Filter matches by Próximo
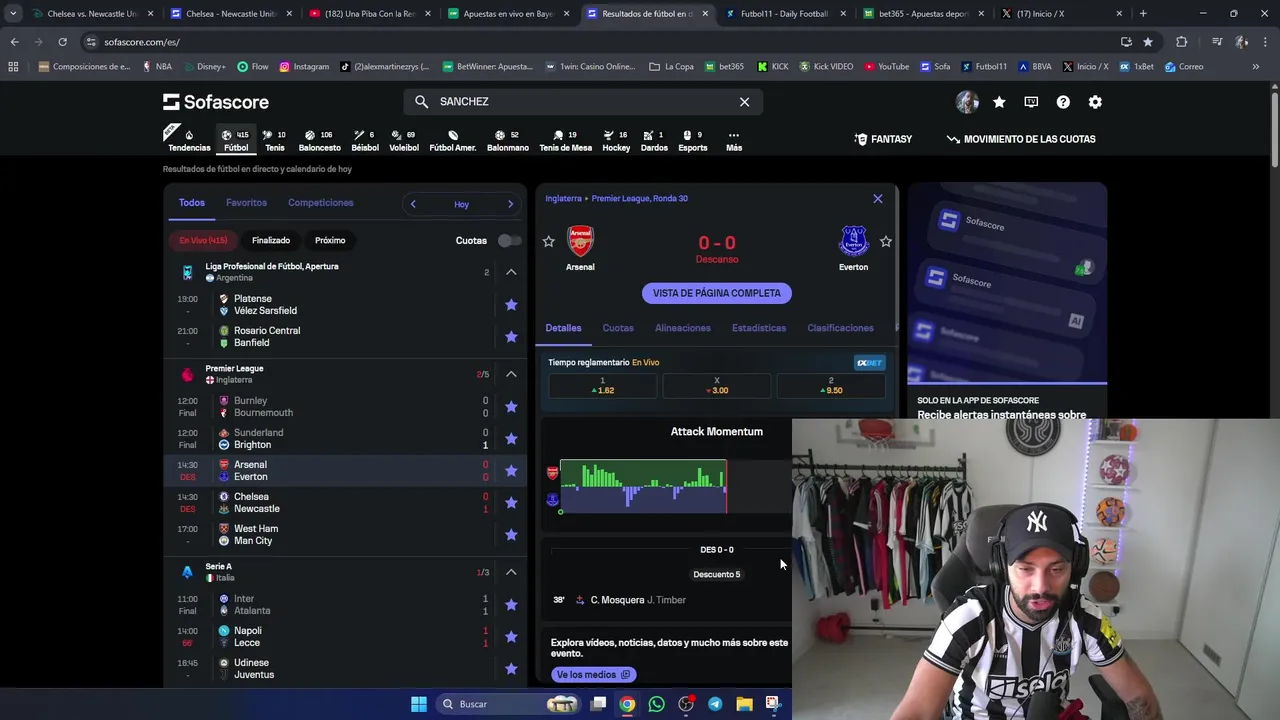1280x720 pixels. (330, 241)
